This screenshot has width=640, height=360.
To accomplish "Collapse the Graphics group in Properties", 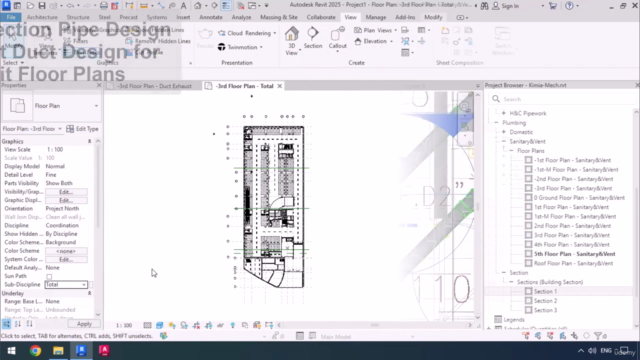I will pos(89,141).
